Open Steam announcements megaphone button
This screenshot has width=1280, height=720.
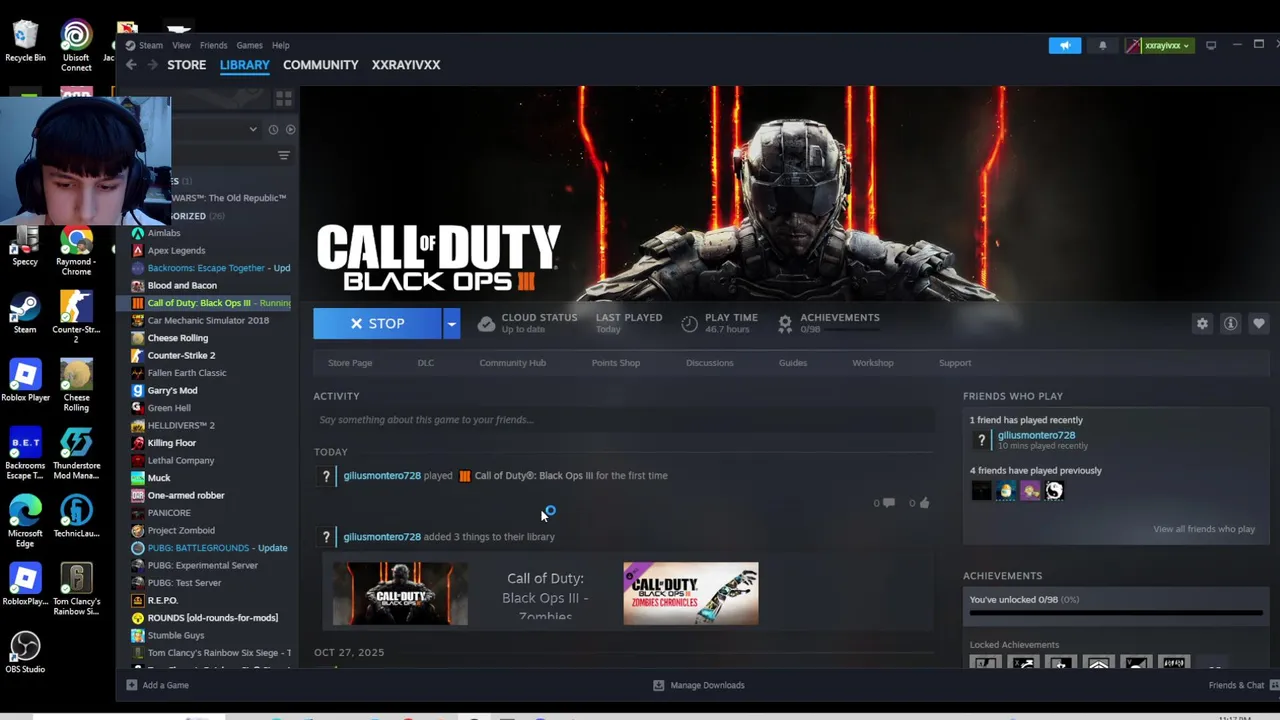(1065, 45)
